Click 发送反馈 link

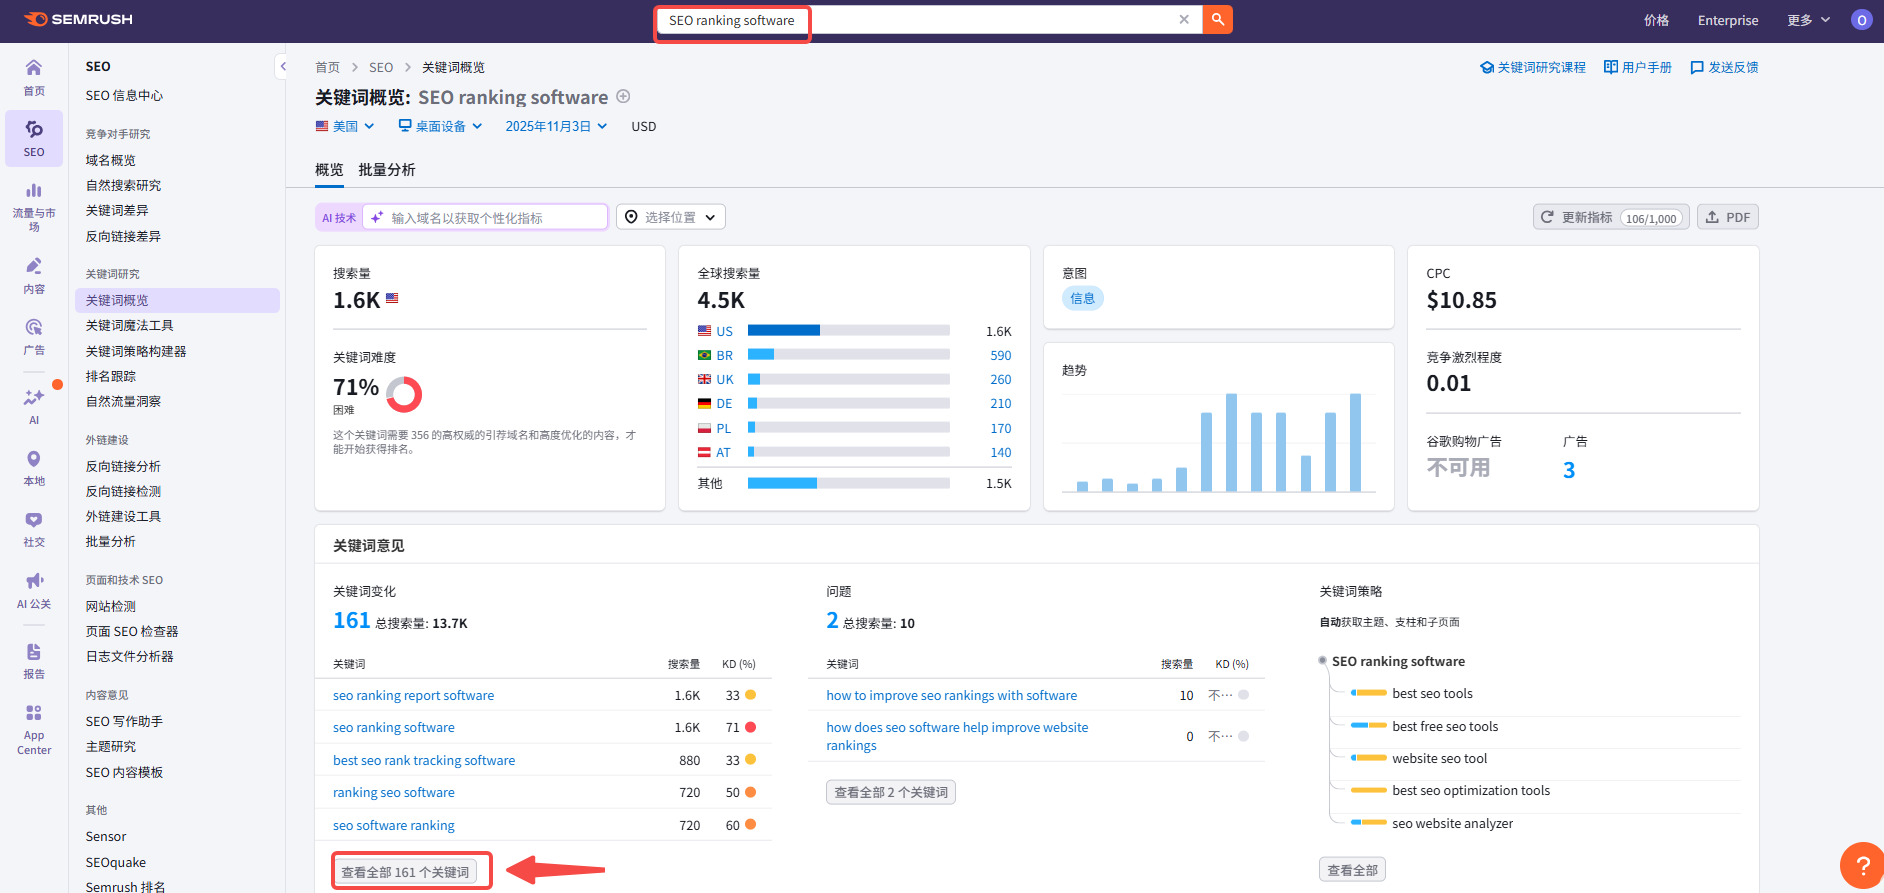click(1724, 67)
